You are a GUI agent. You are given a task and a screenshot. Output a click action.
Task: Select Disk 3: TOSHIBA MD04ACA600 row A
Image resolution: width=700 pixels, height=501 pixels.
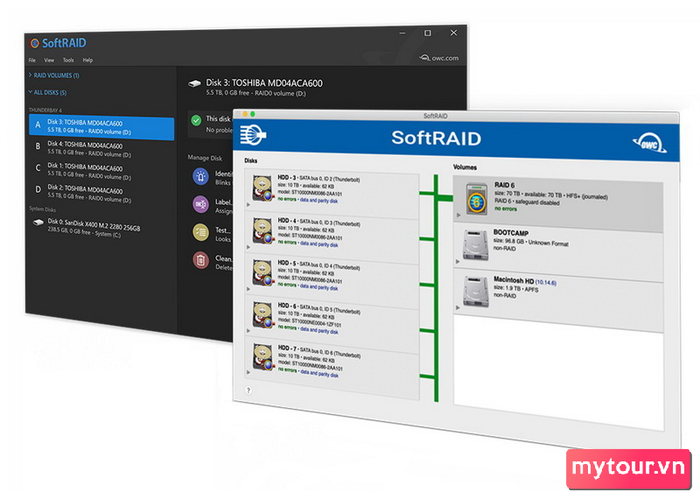101,127
